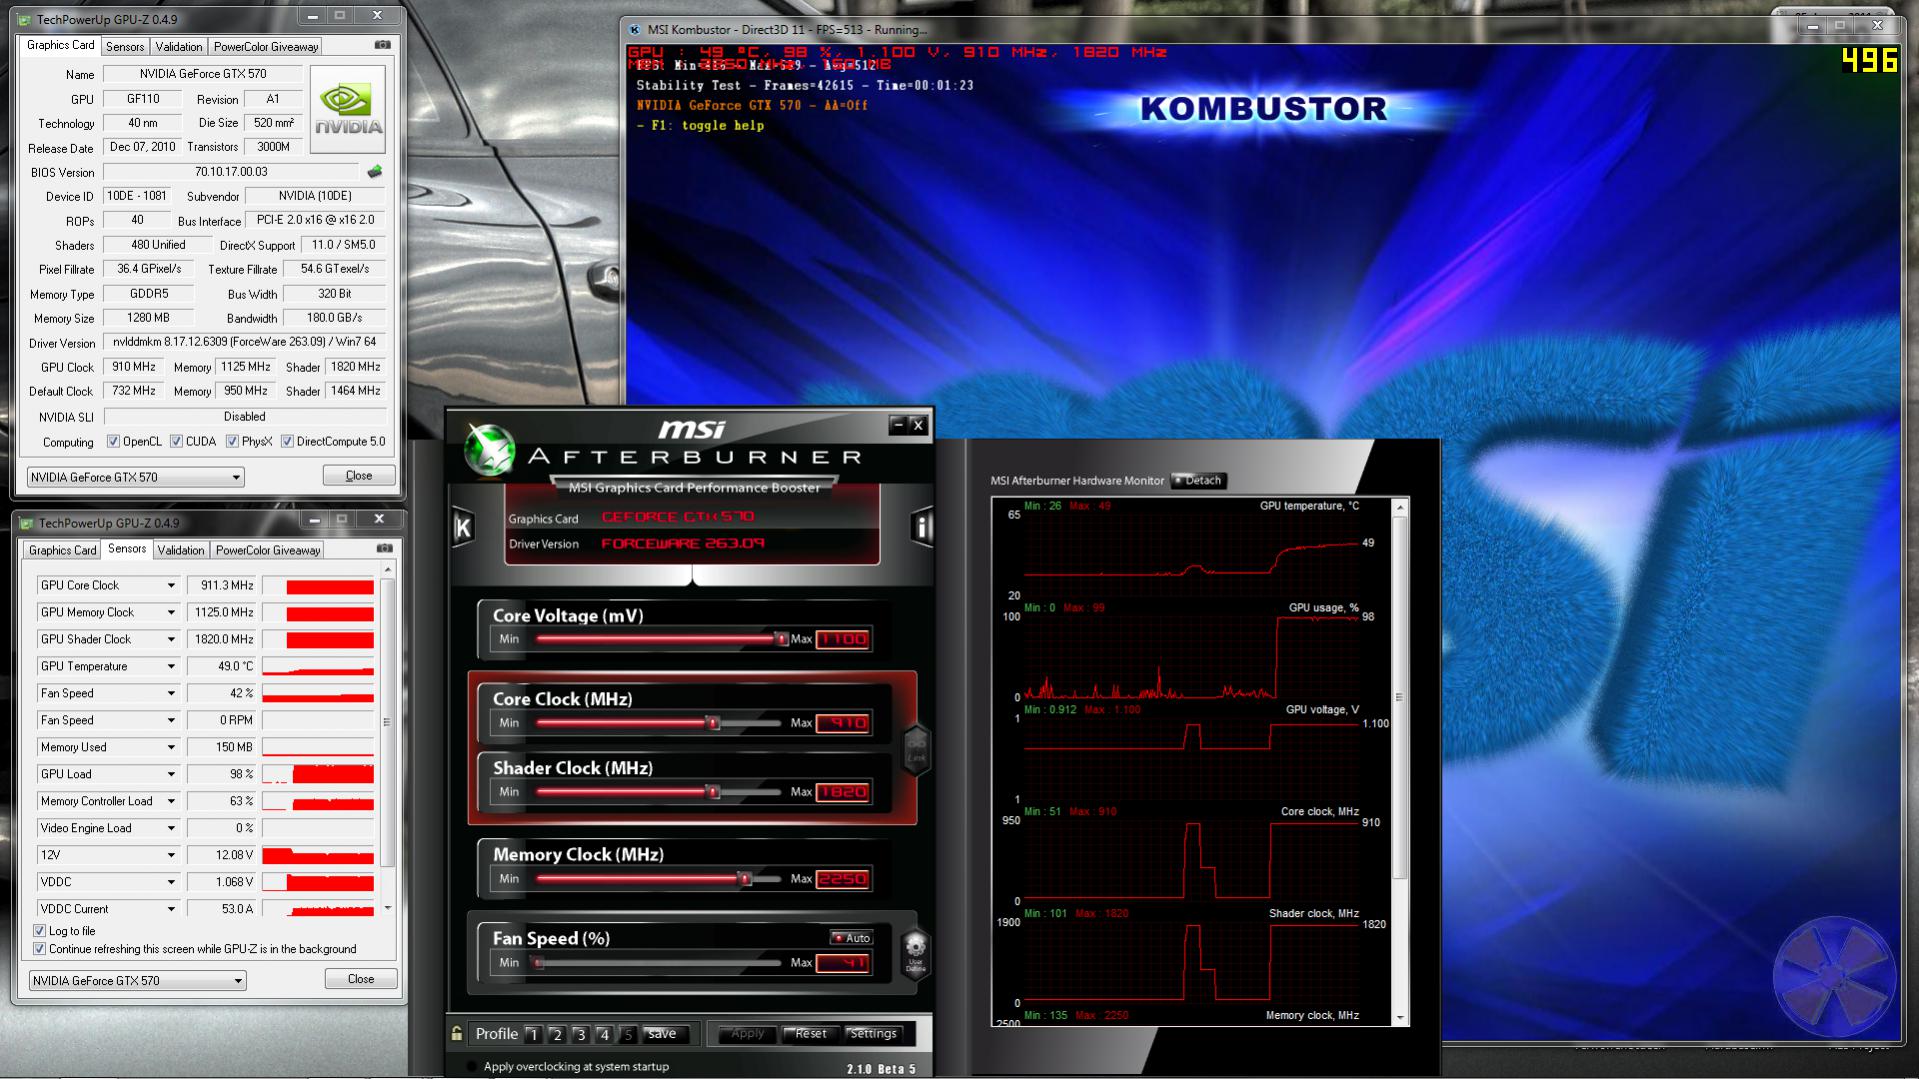
Task: Click the User Define gear beside Fan Speed
Action: tap(915, 952)
